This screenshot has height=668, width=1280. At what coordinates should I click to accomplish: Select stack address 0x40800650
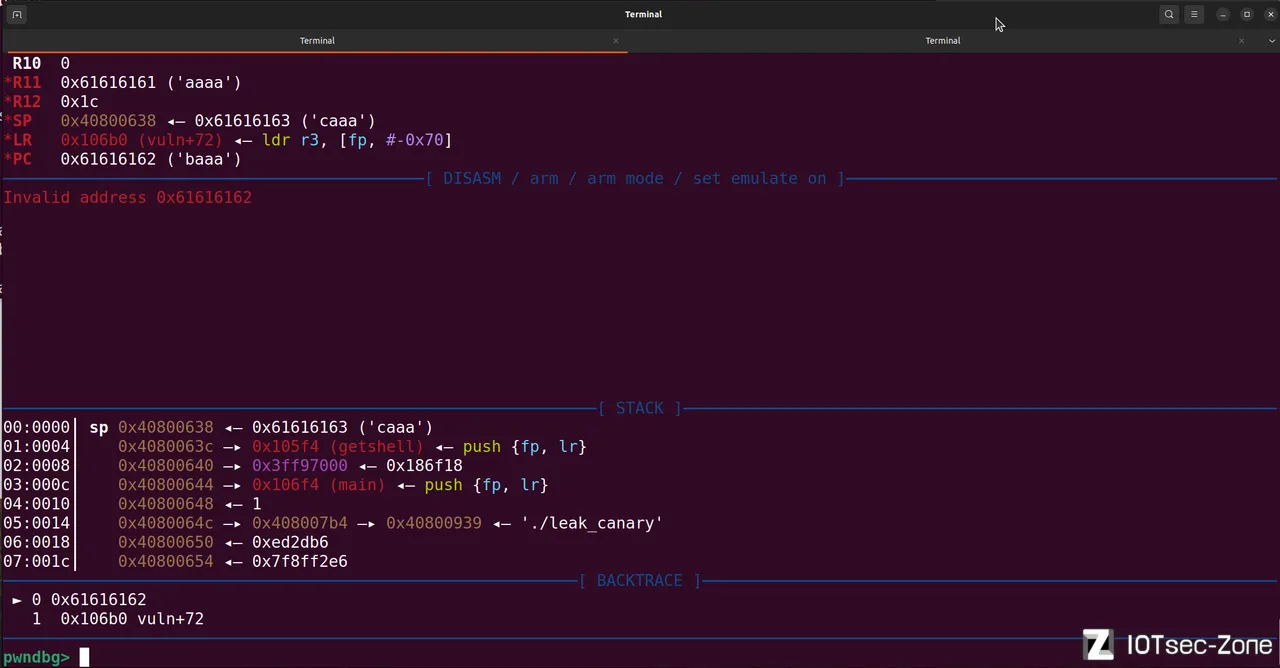coord(166,542)
